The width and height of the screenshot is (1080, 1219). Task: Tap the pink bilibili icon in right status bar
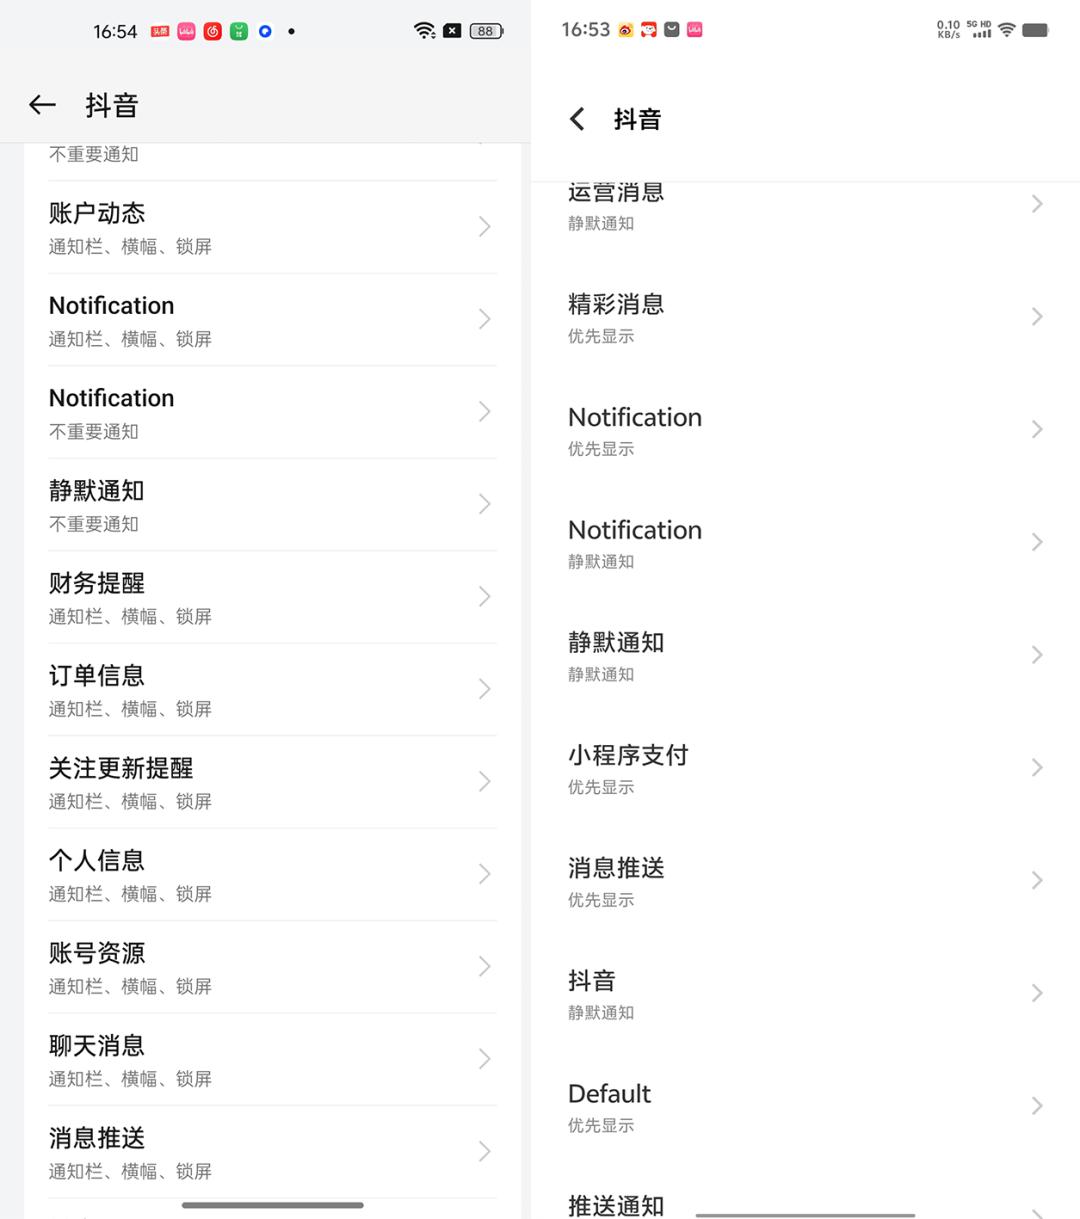coord(695,30)
